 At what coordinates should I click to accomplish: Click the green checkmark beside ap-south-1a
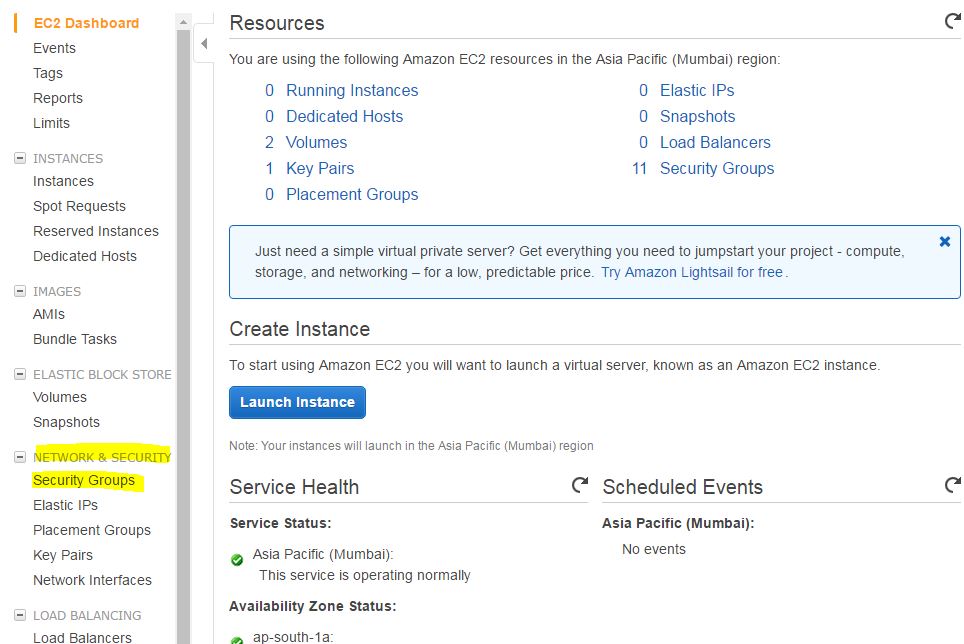237,638
